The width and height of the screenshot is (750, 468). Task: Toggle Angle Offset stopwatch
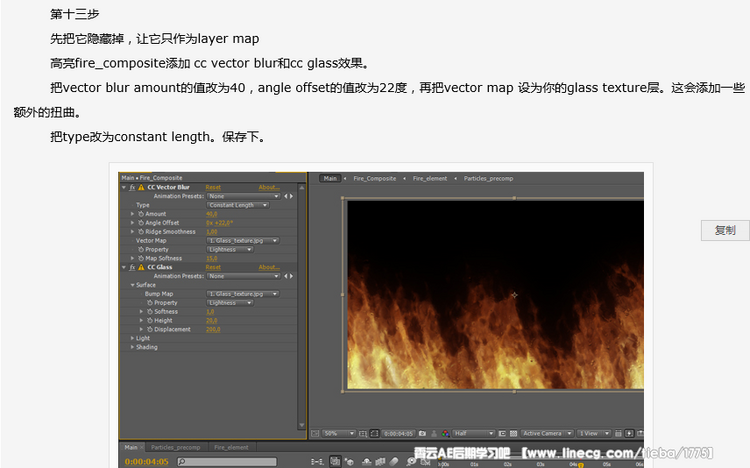(141, 223)
